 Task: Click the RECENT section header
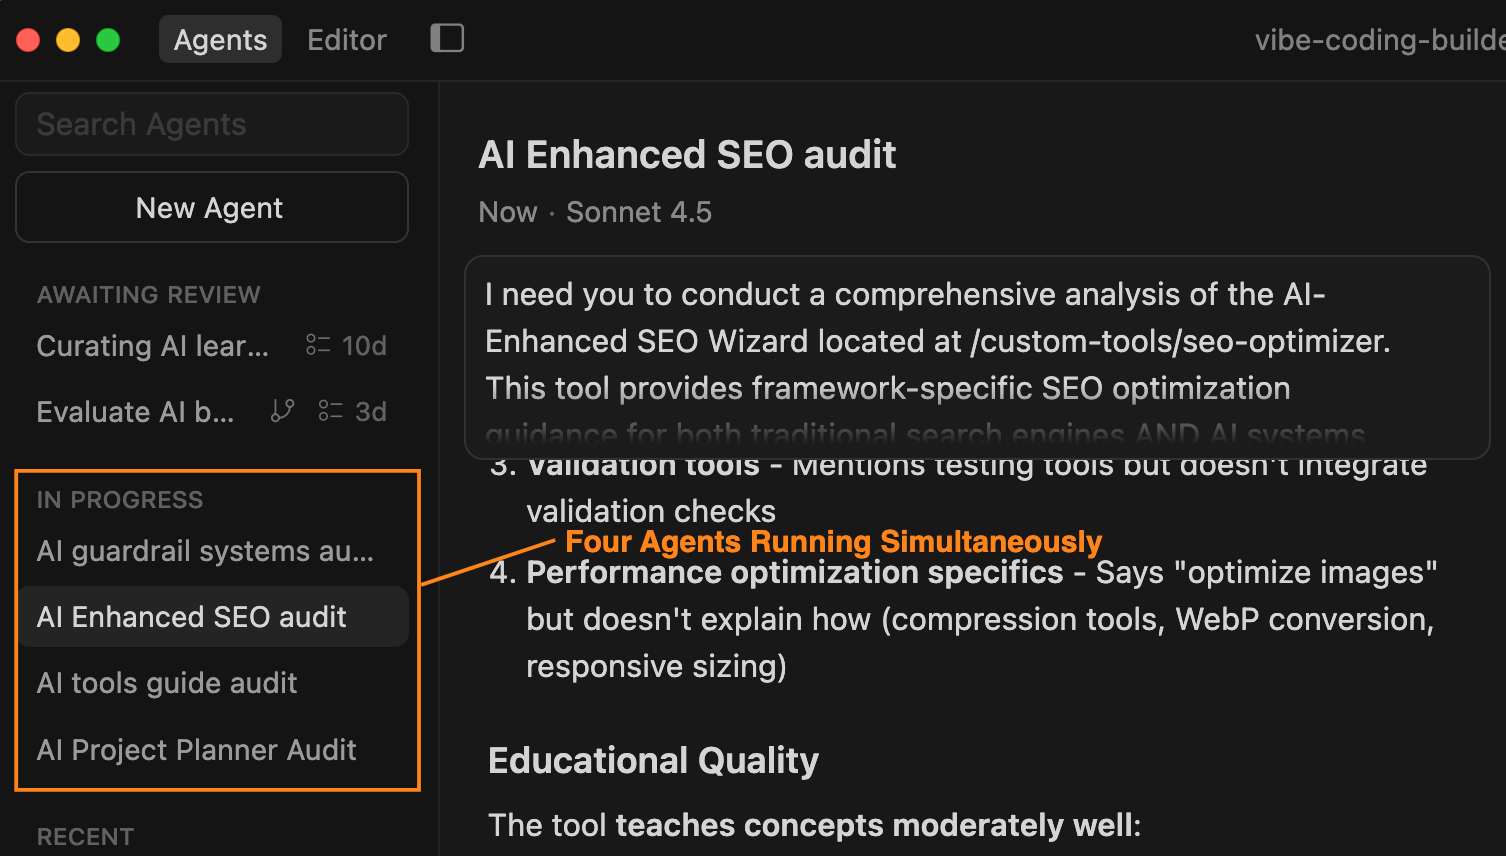(85, 837)
